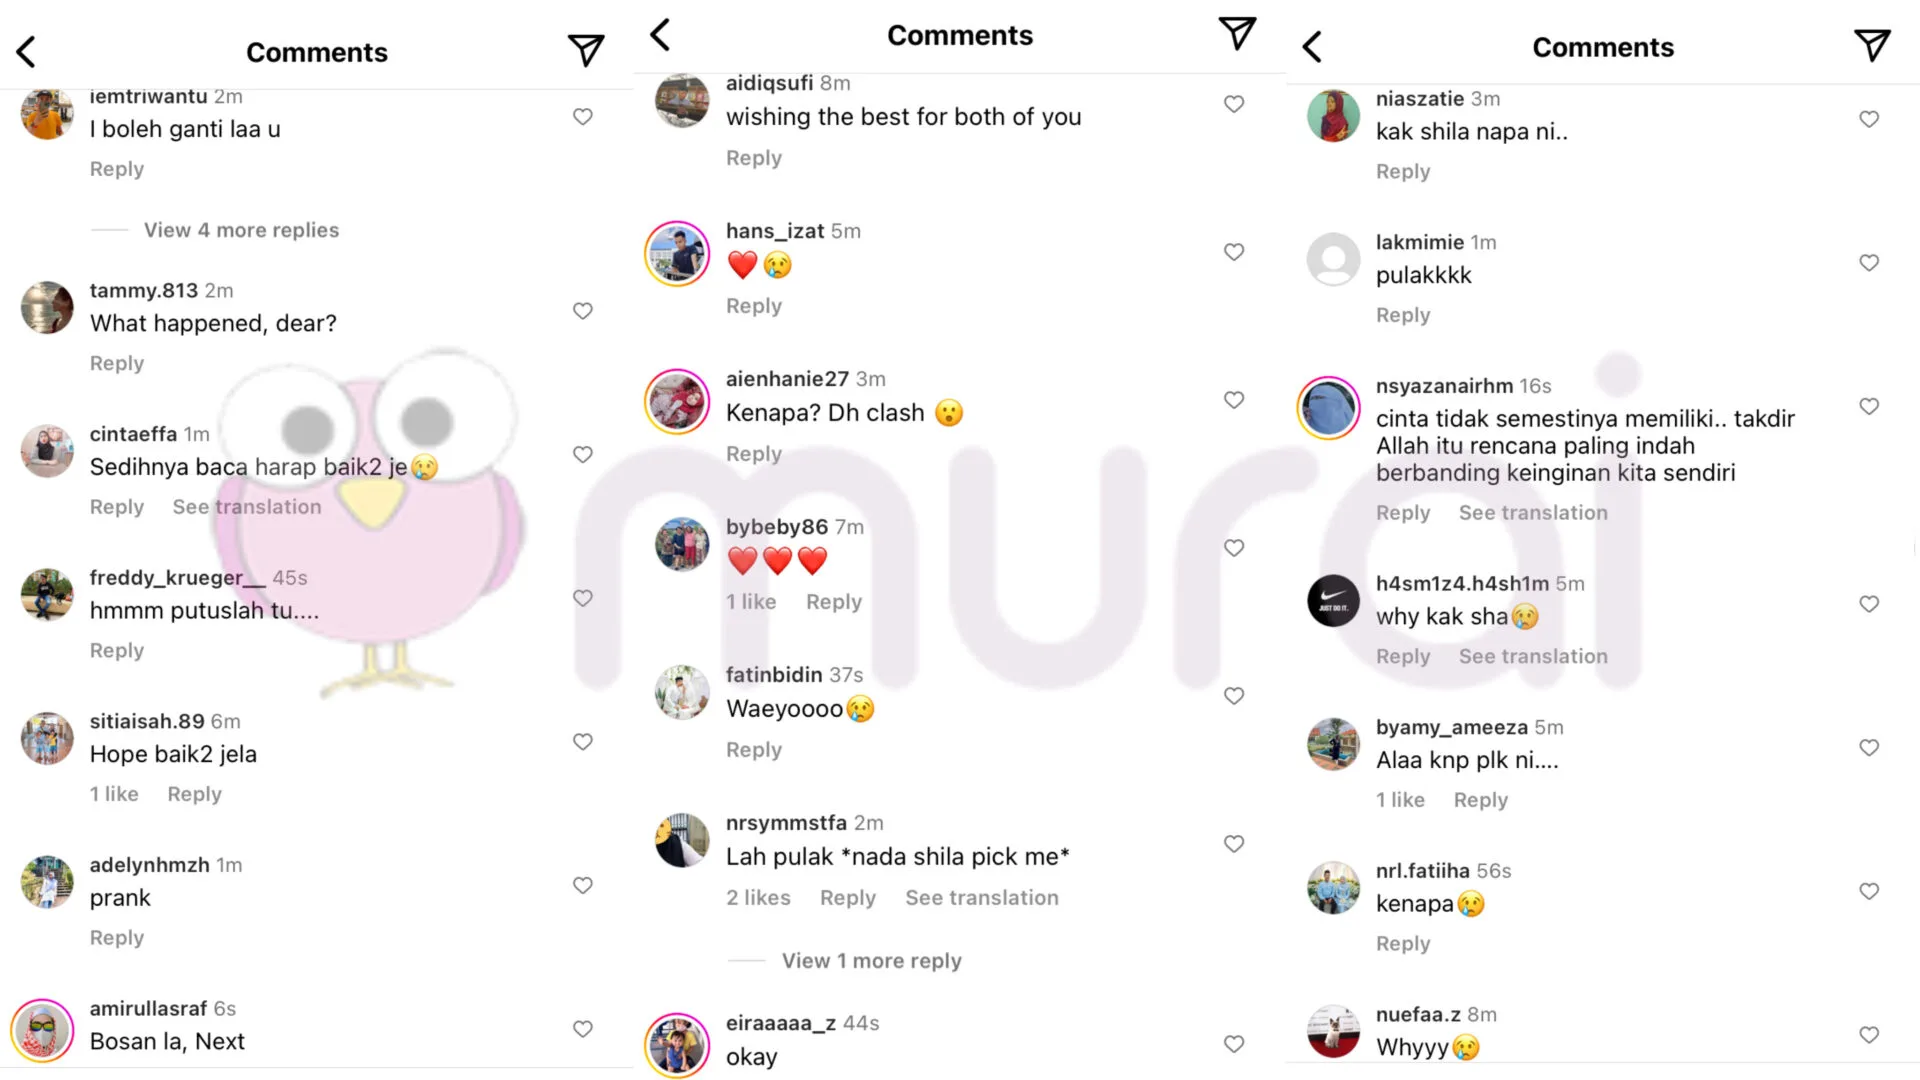Reply to byamy_ameeza's comment
This screenshot has height=1080, width=1920.
point(1480,800)
